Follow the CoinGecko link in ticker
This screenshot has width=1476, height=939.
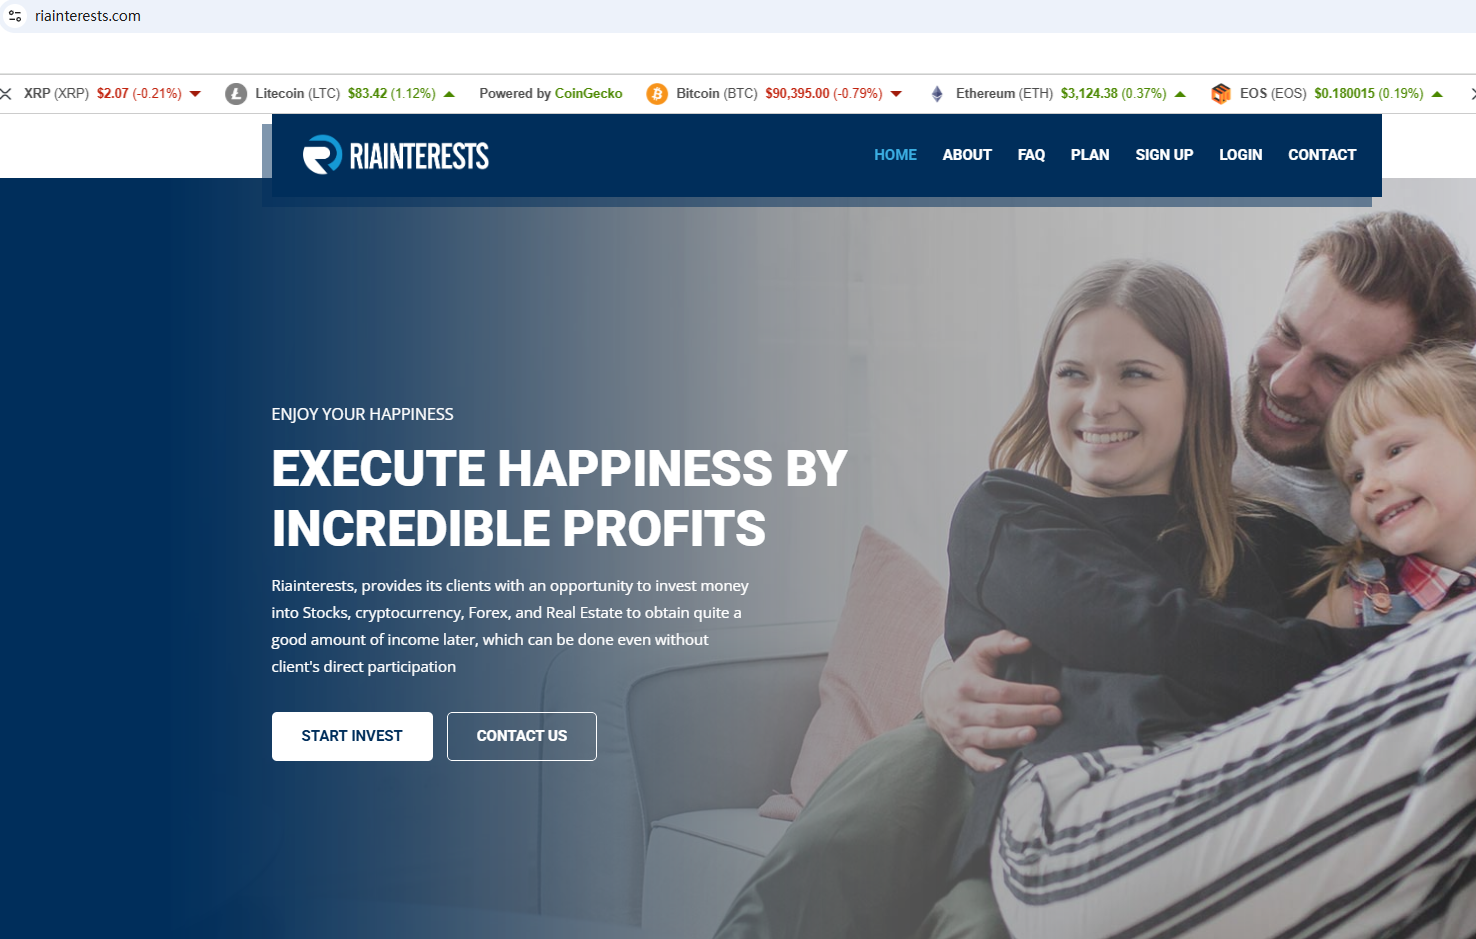pos(588,93)
